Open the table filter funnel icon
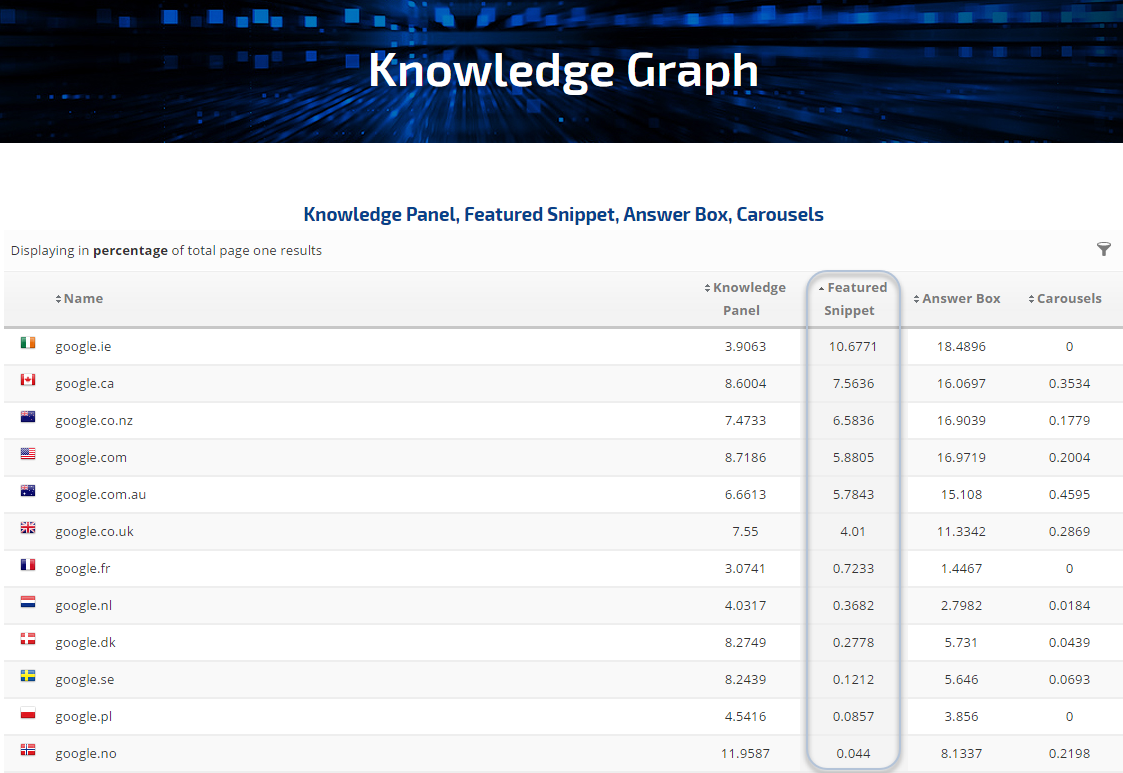 coord(1104,249)
